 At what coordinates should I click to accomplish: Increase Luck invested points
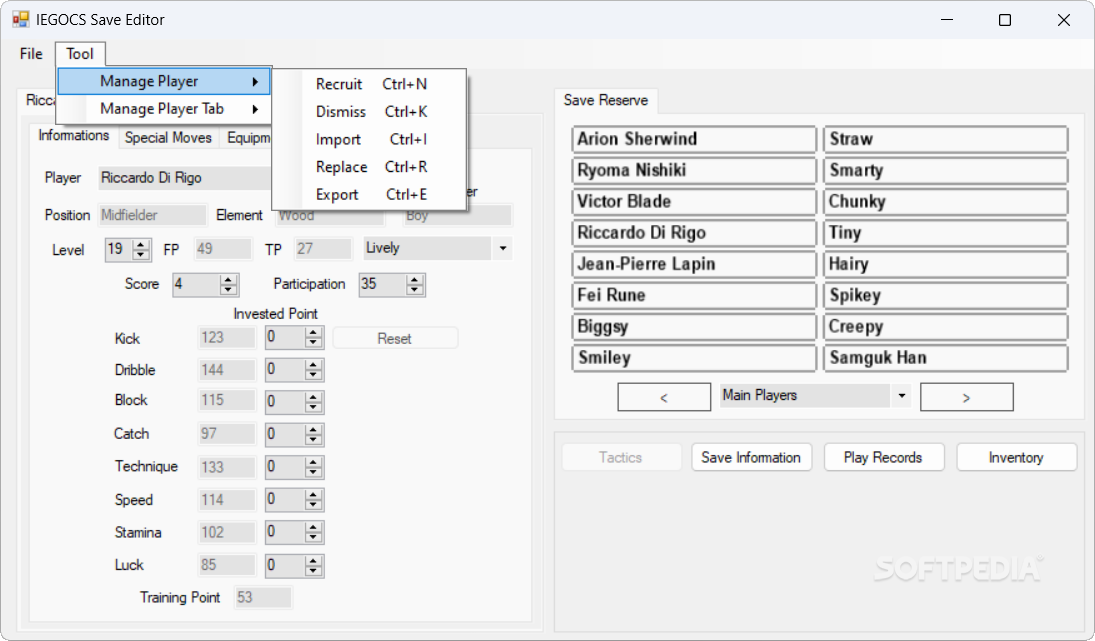coord(314,560)
